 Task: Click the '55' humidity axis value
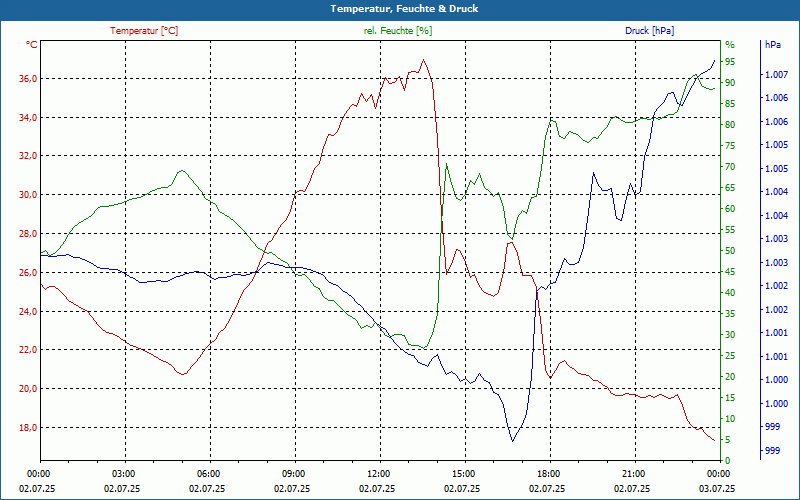click(x=730, y=230)
